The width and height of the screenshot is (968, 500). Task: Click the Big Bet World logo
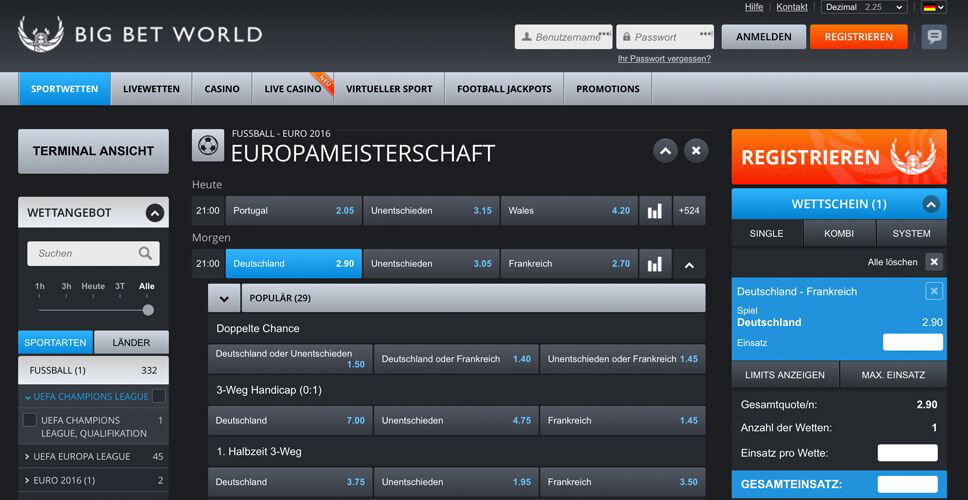point(140,35)
